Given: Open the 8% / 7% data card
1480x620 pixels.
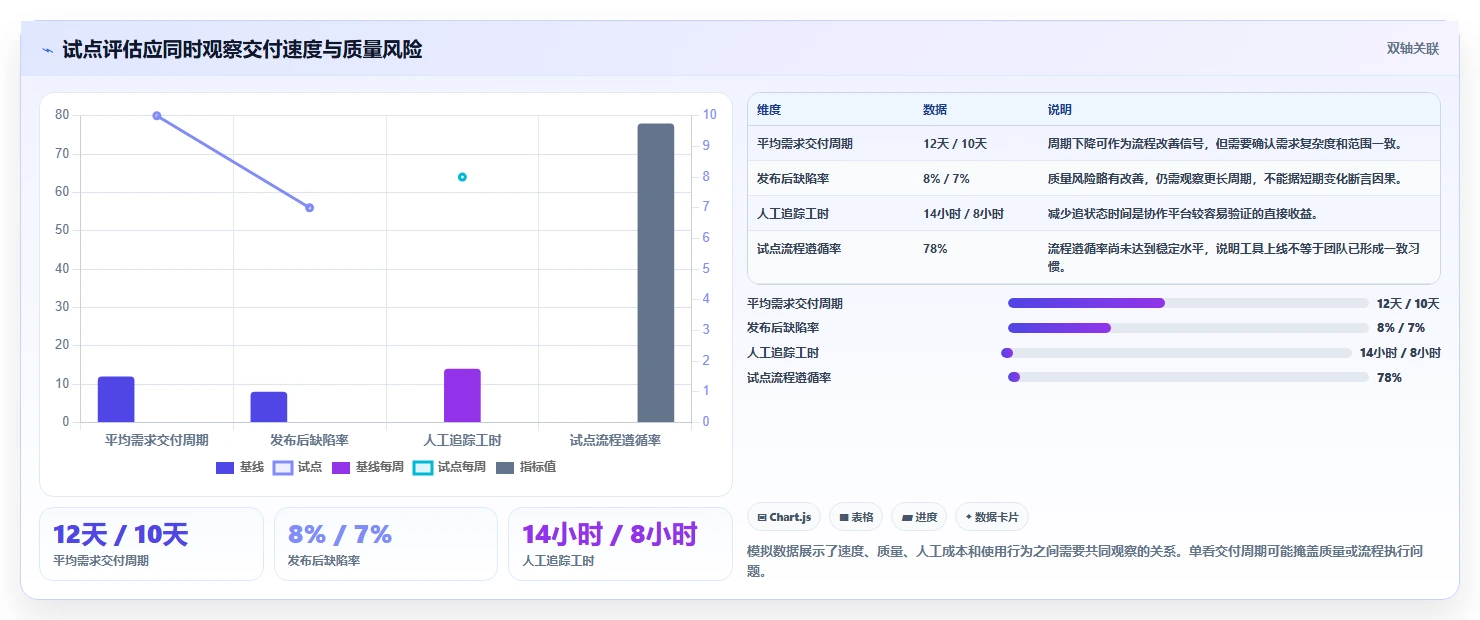Looking at the screenshot, I should [386, 544].
